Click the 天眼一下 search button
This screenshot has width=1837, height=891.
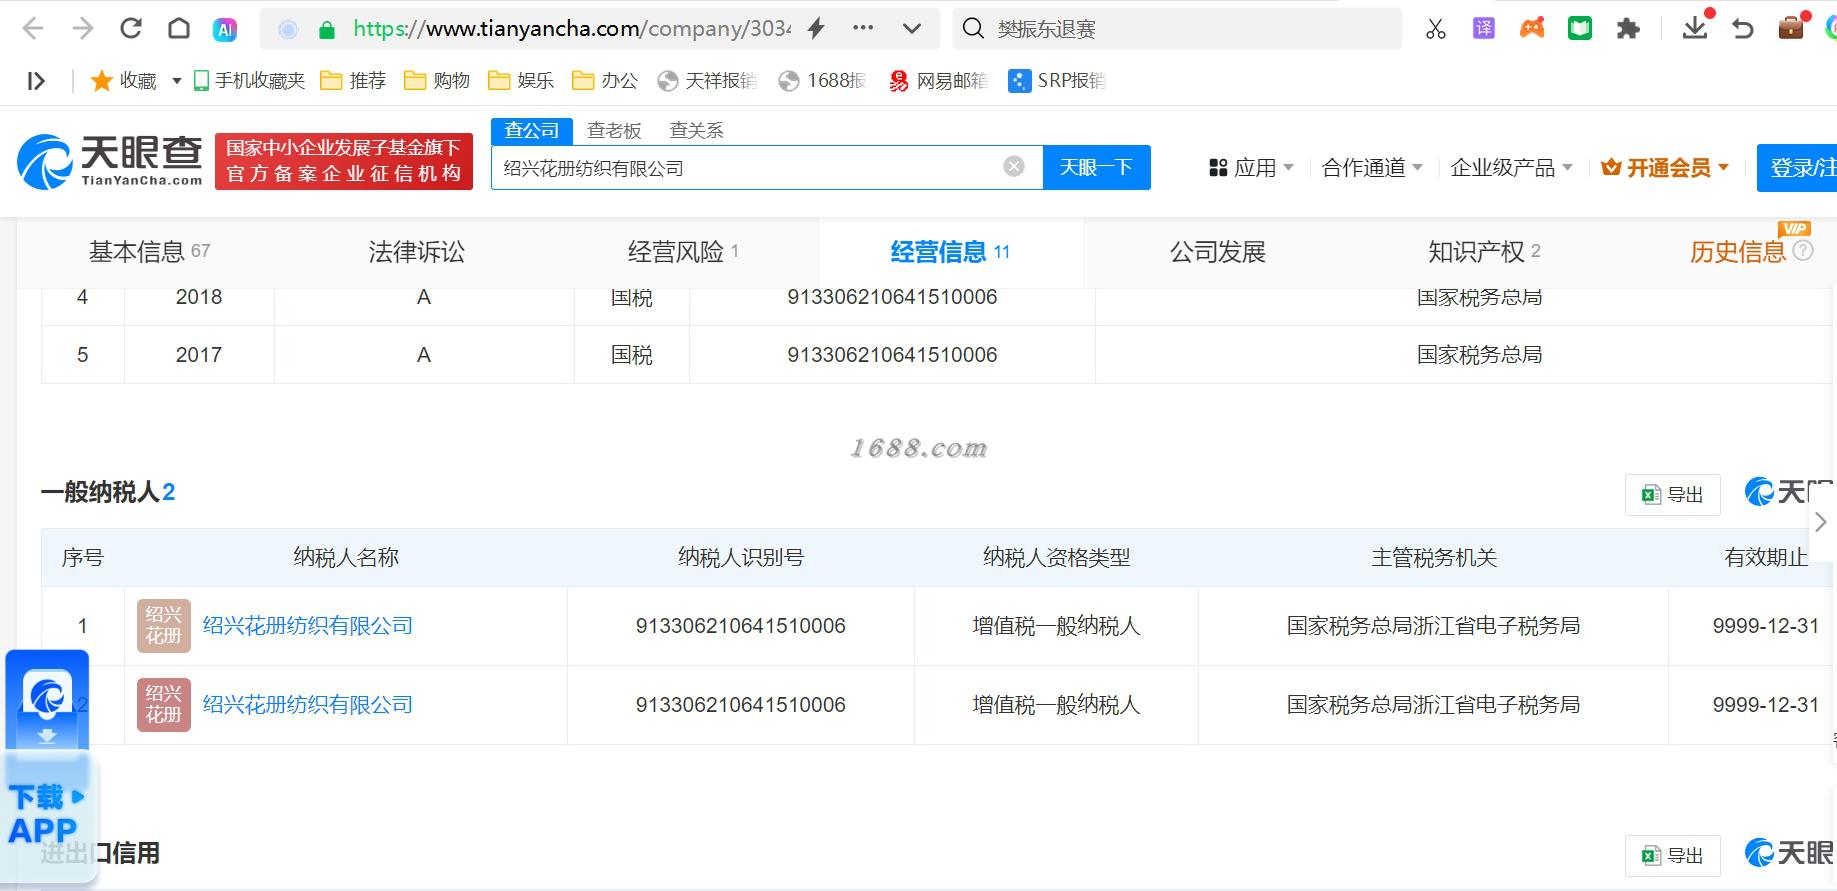1096,167
